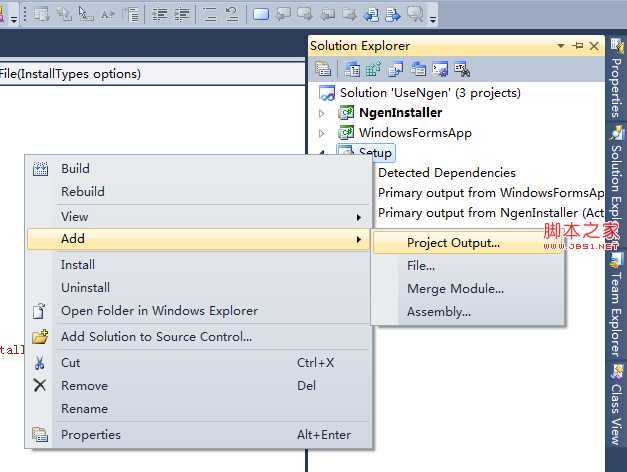Open the View submenu entry
The height and width of the screenshot is (472, 627).
75,216
